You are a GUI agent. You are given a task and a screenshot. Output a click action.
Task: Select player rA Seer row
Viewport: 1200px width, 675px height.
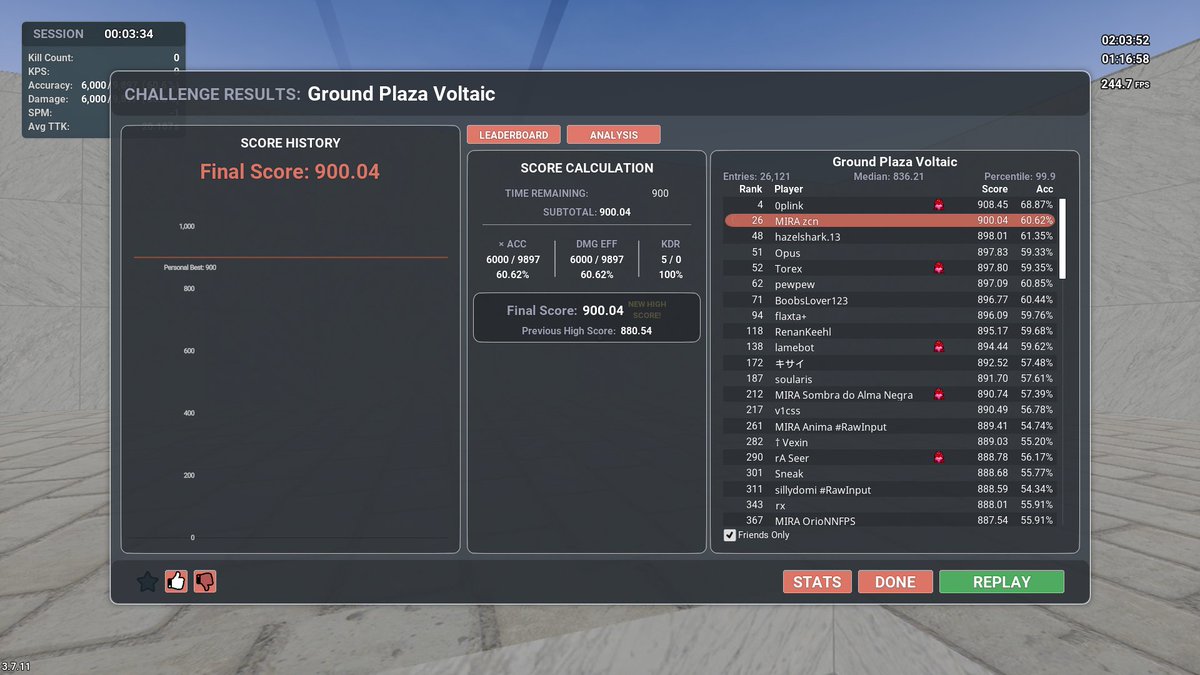pyautogui.click(x=890, y=458)
